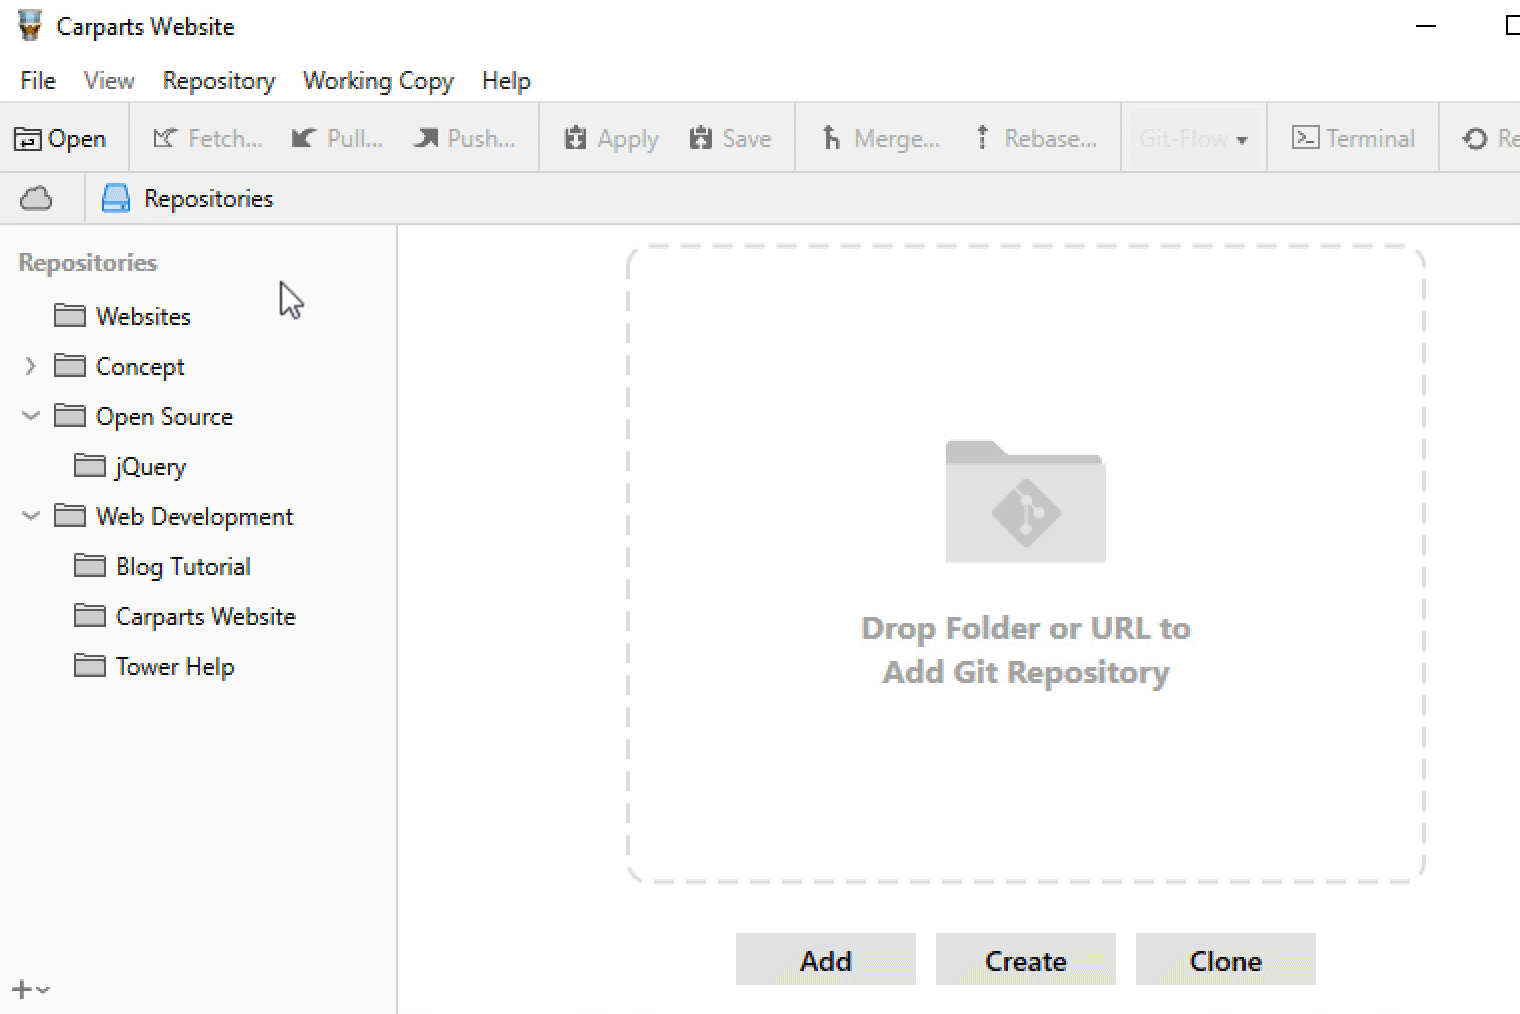Screen dimensions: 1520x1014
Task: Click the Pull toolbar icon
Action: click(x=304, y=138)
